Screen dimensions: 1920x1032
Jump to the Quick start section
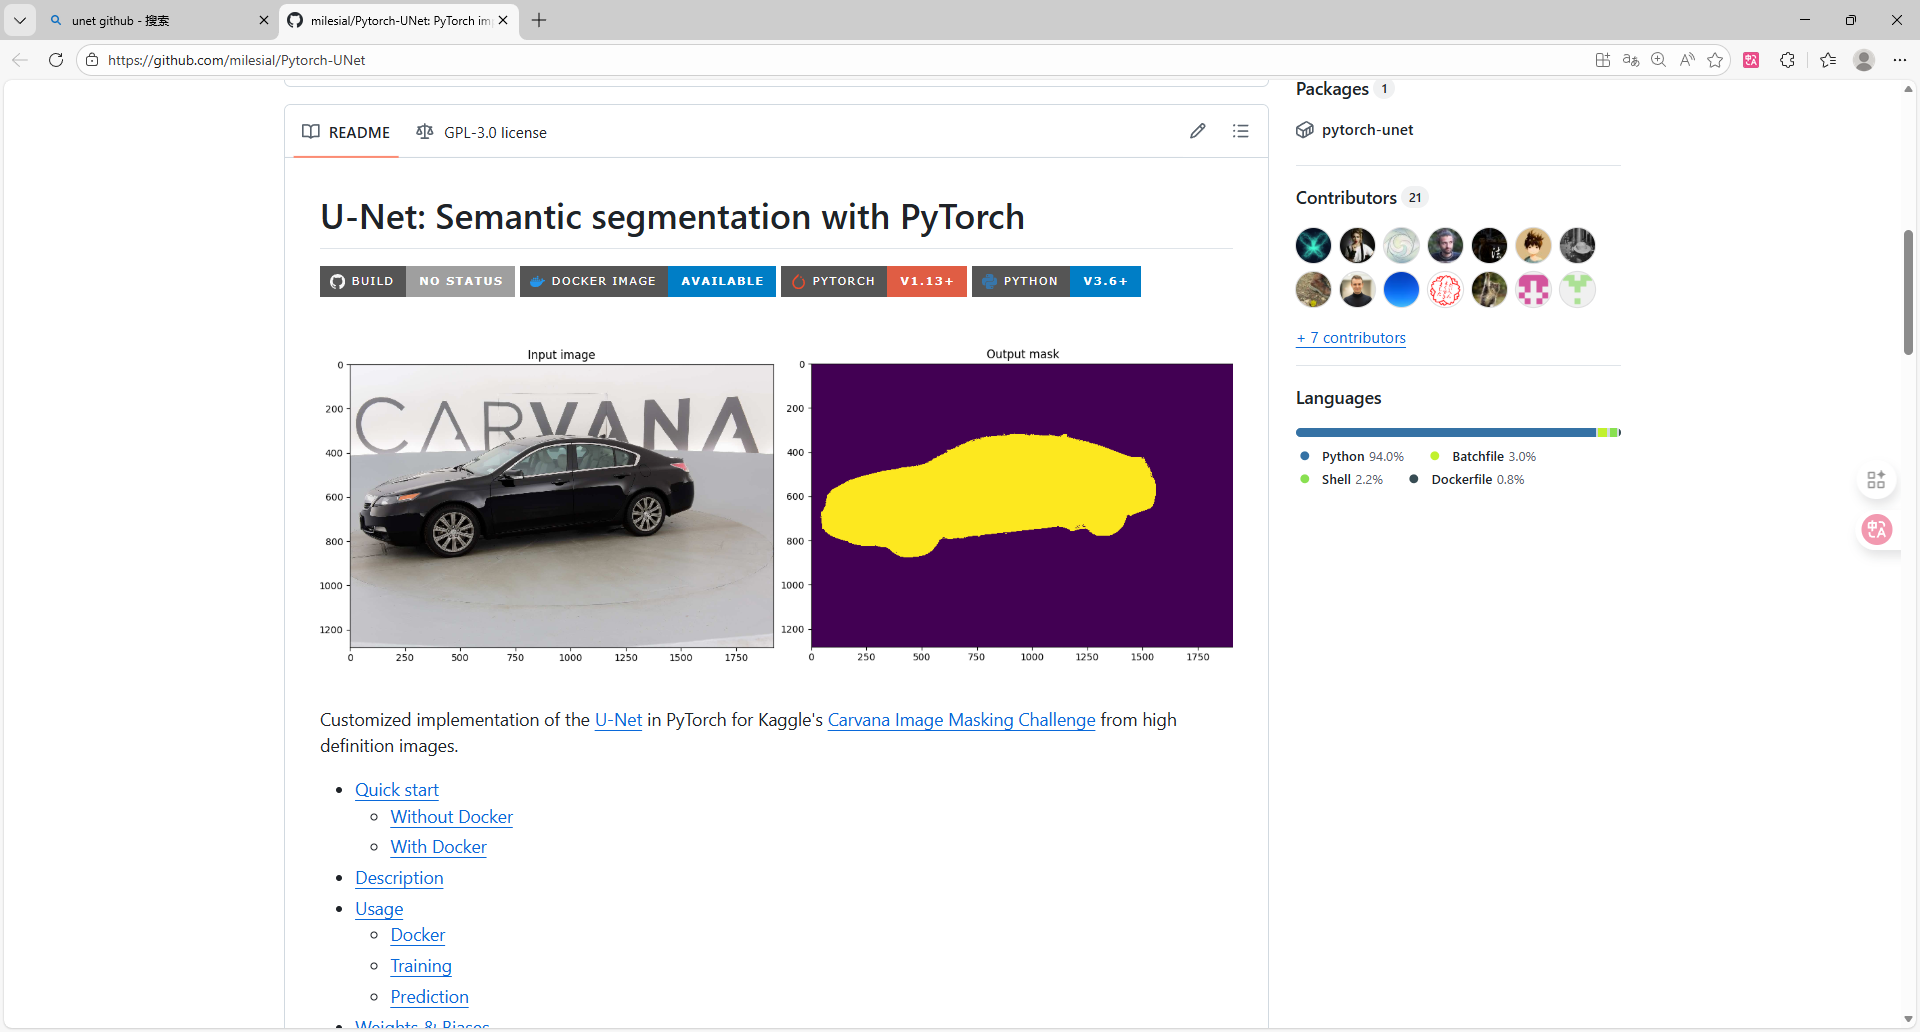[x=397, y=790]
